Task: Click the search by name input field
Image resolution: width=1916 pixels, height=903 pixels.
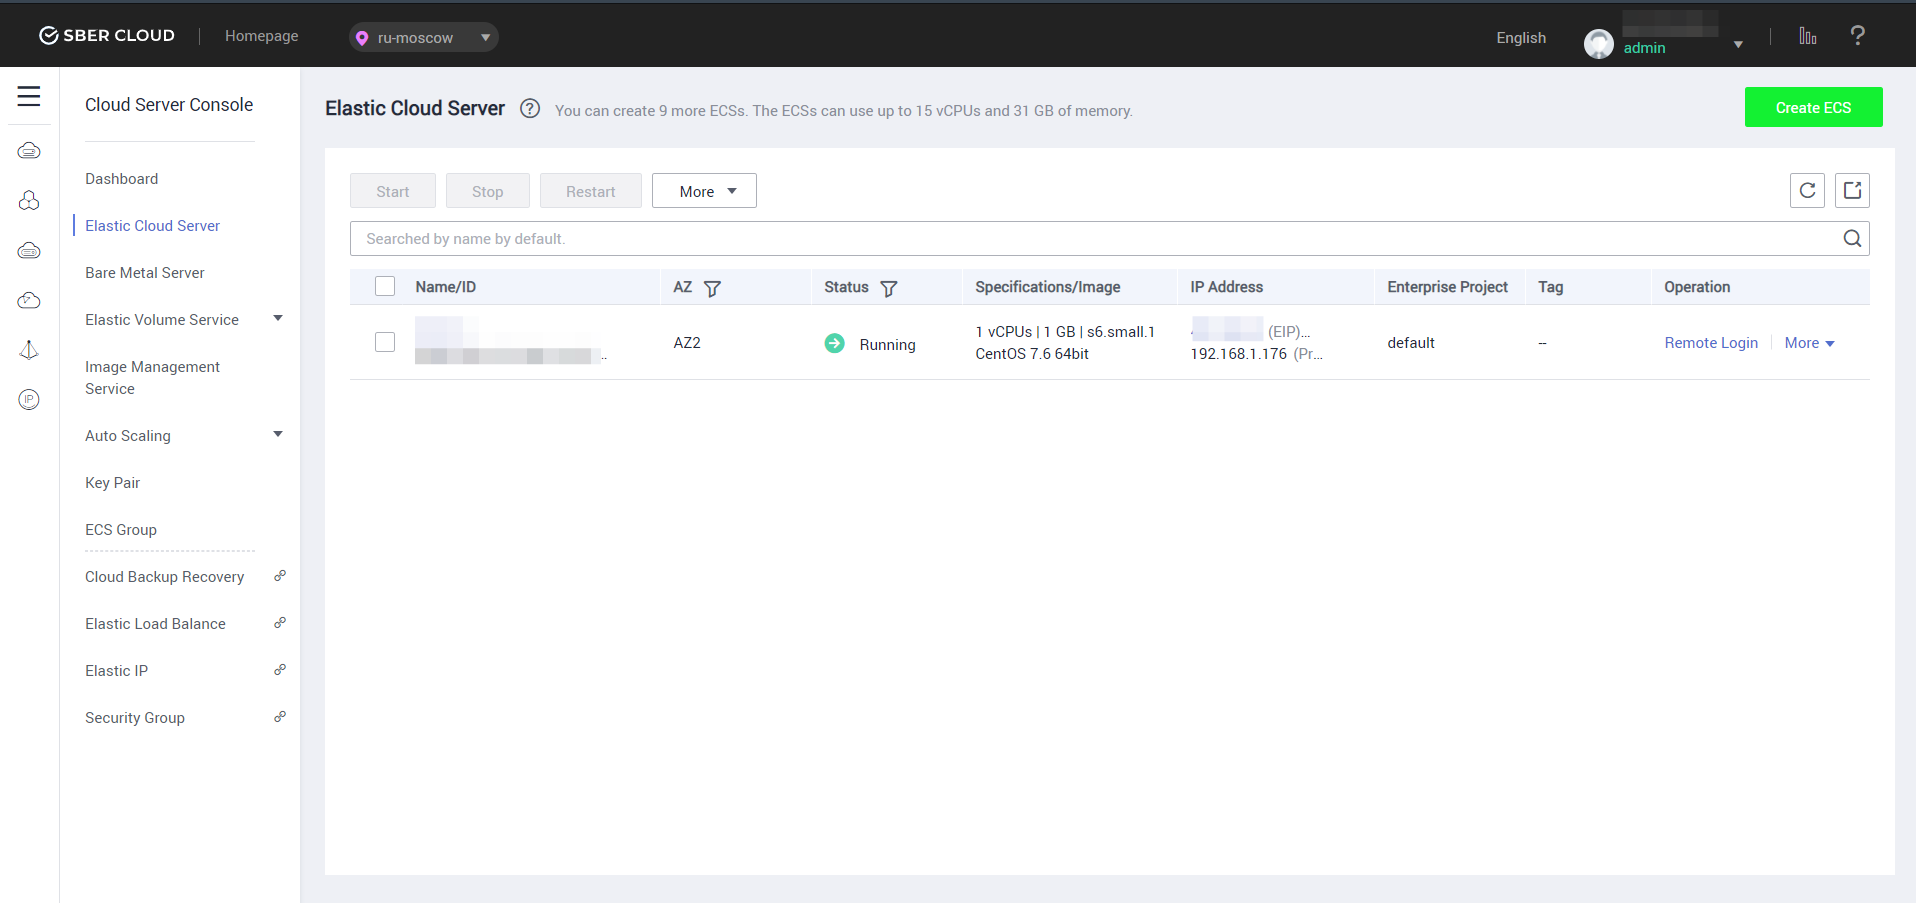Action: (x=1090, y=239)
